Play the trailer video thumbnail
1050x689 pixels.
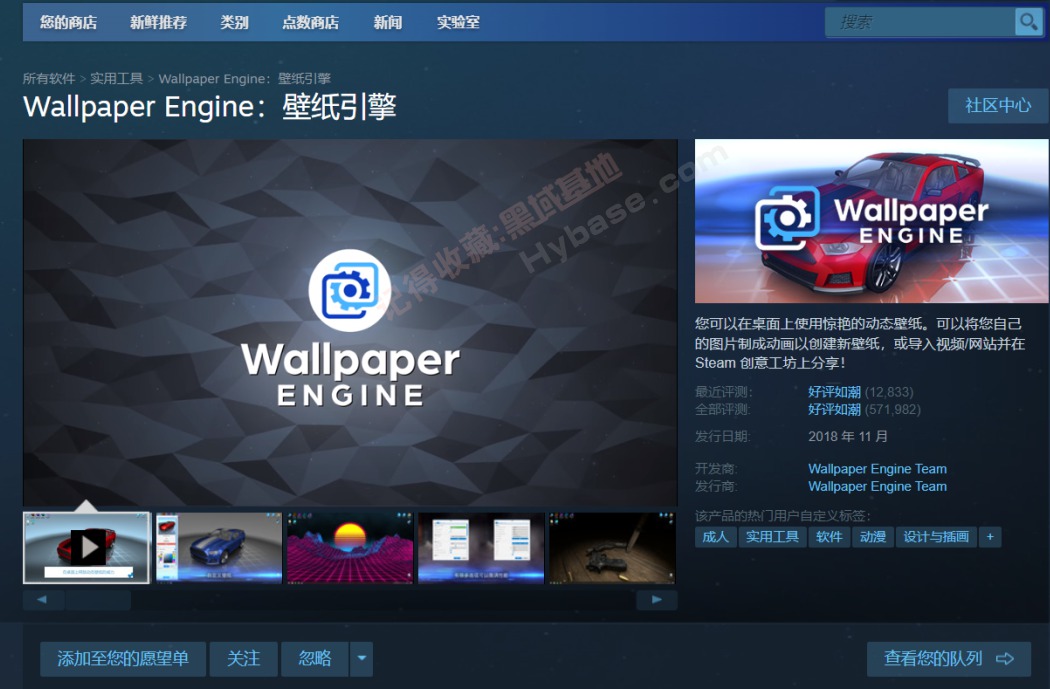pos(86,548)
